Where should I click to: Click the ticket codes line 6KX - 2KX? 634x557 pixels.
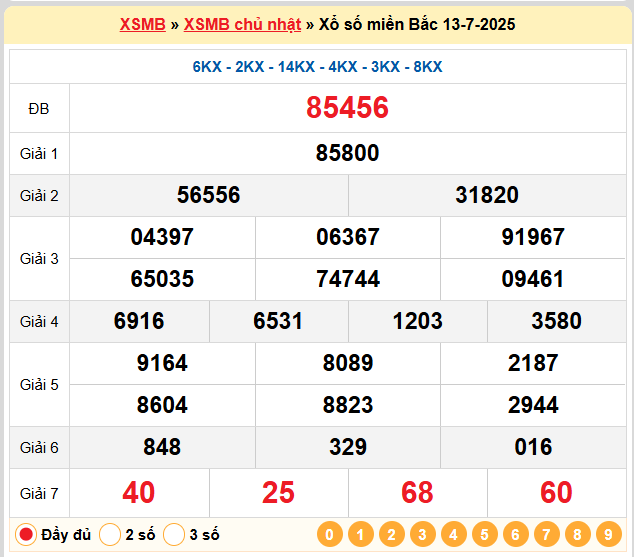pos(317,67)
